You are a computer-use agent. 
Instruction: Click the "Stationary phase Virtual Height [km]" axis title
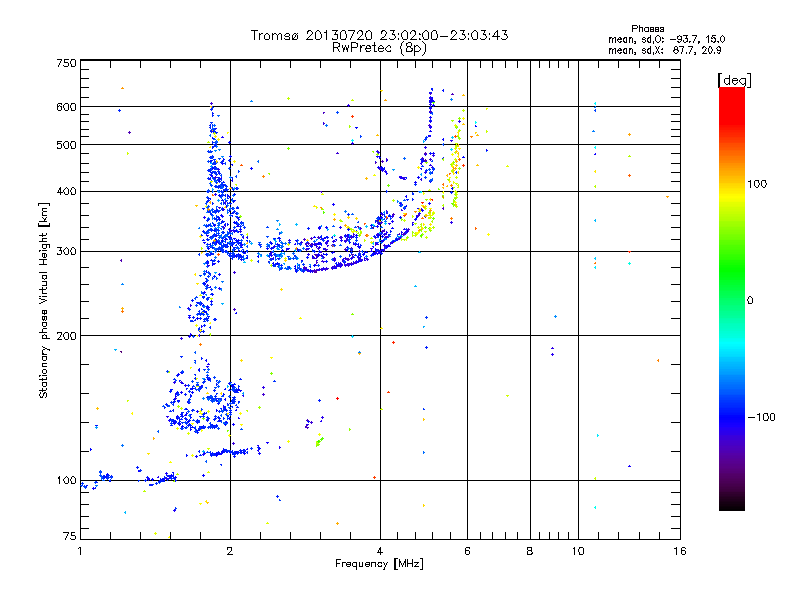44,300
